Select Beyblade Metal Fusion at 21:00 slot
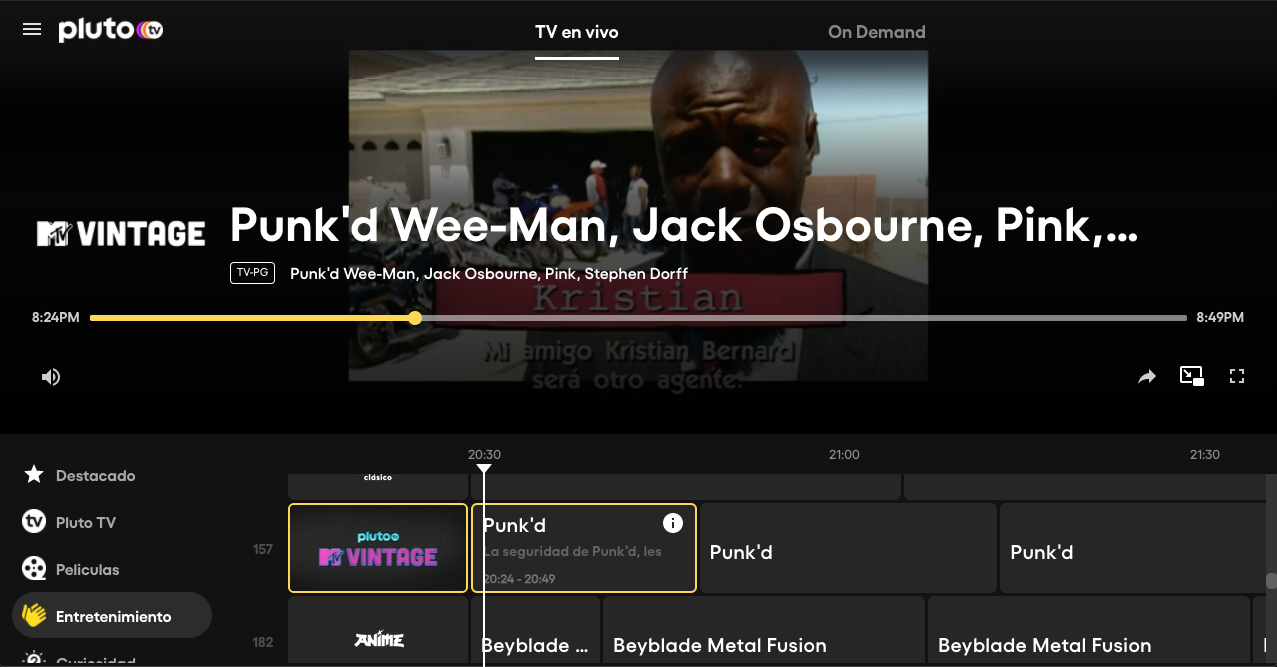The height and width of the screenshot is (667, 1277). (x=764, y=644)
